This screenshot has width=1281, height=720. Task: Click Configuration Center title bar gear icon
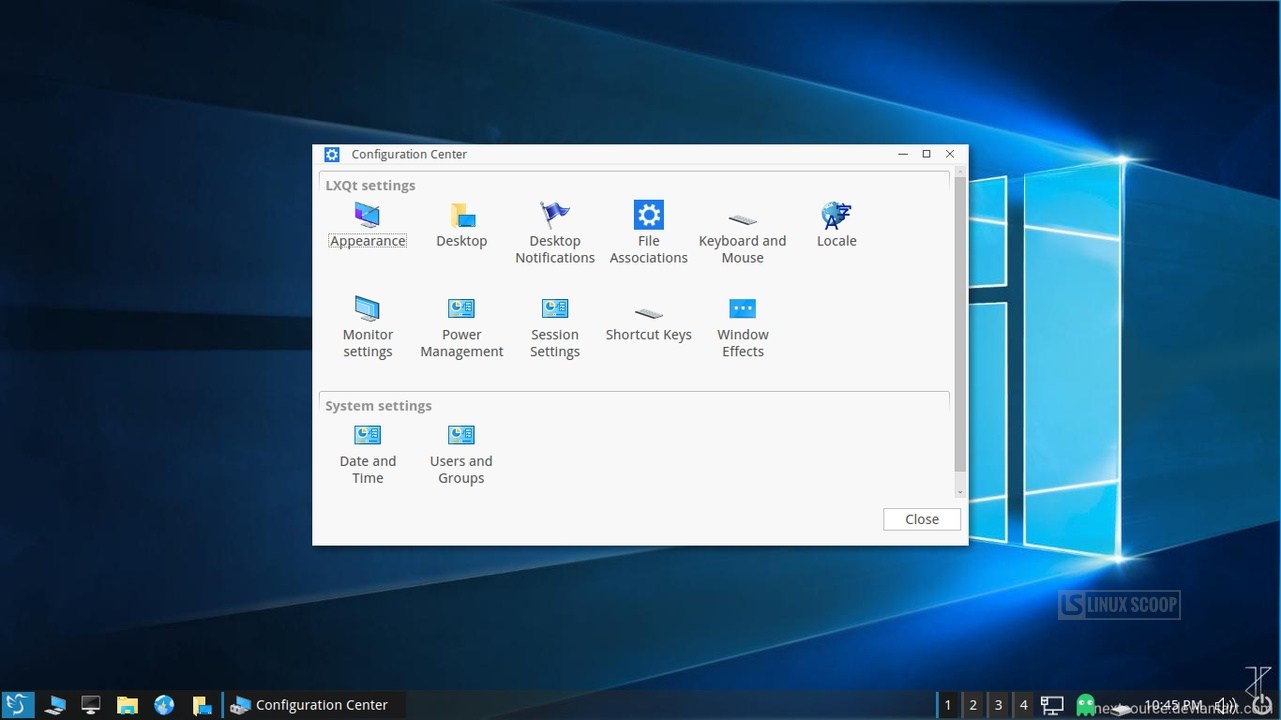332,154
